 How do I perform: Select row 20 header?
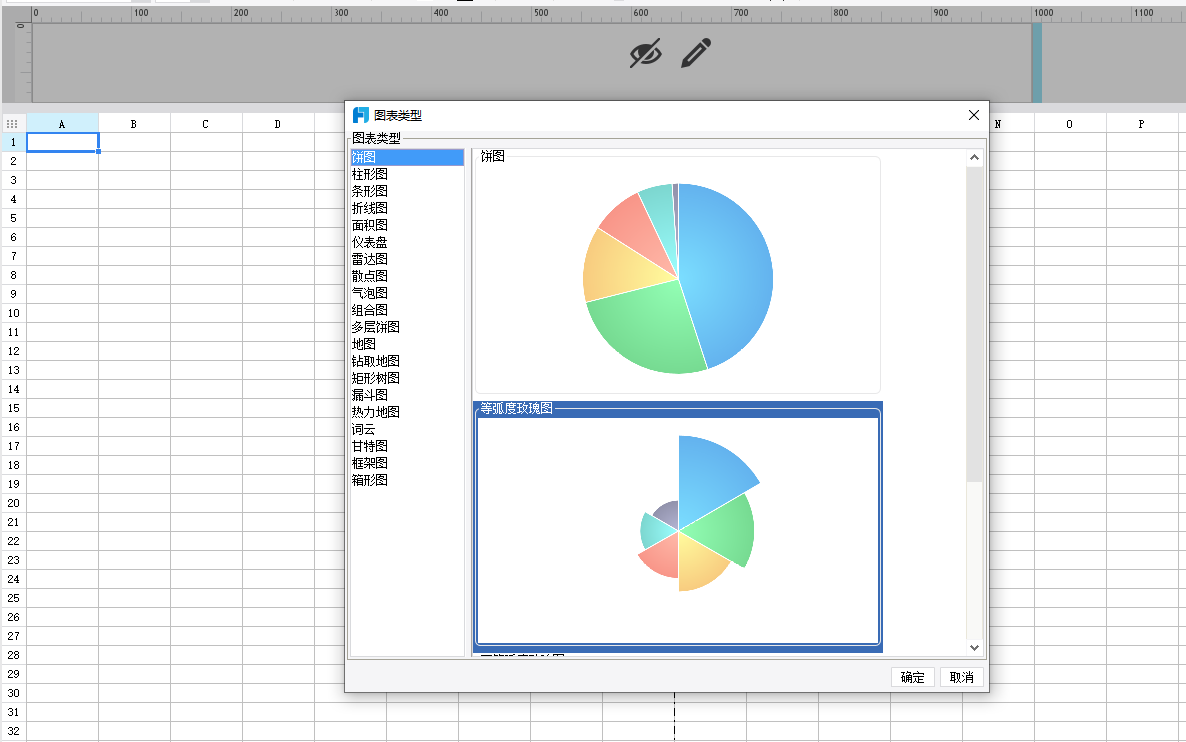point(14,503)
